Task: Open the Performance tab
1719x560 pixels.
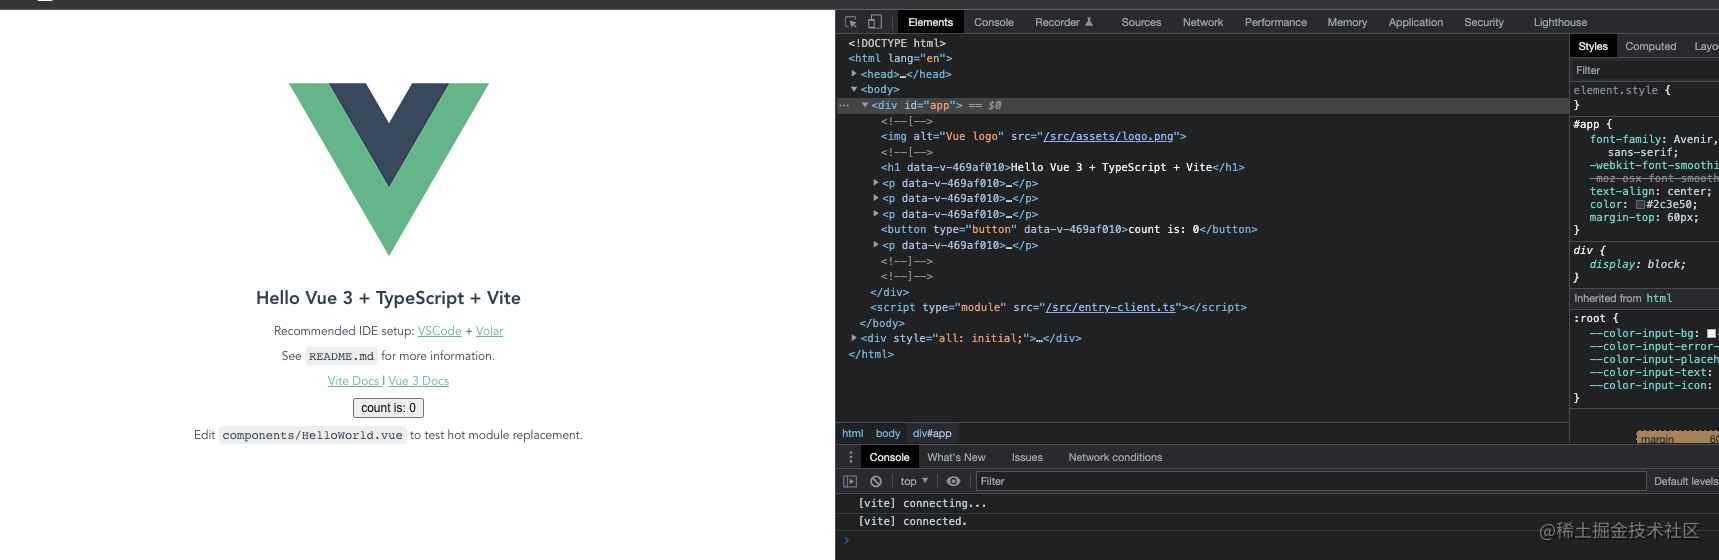Action: (1275, 22)
